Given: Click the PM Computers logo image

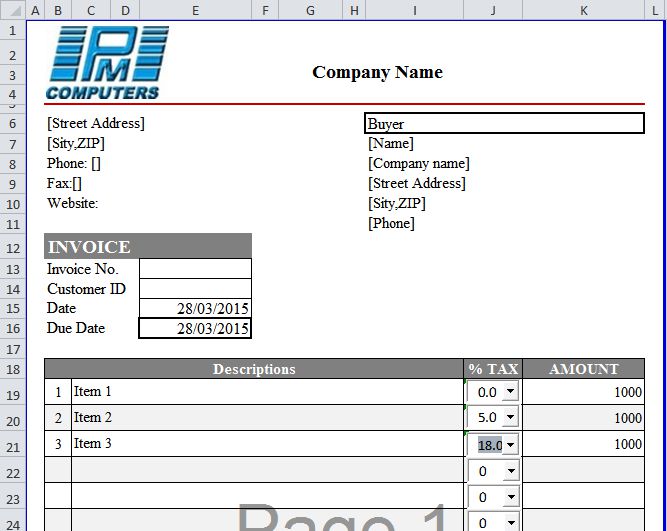Looking at the screenshot, I should [107, 62].
